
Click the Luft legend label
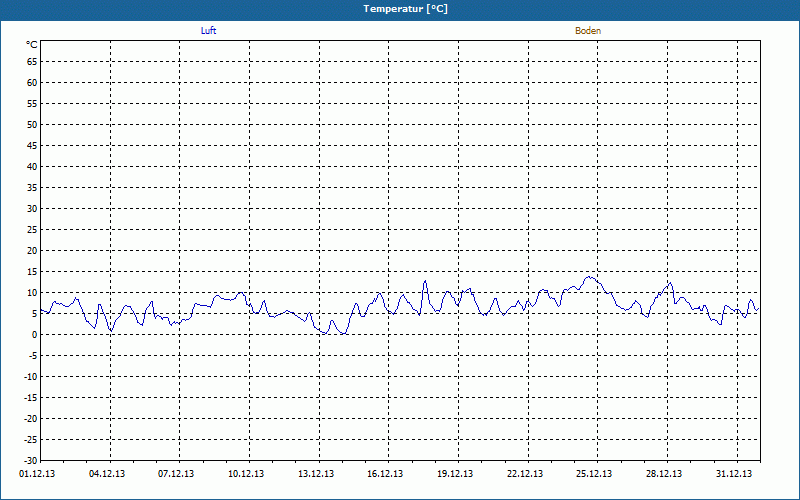[208, 31]
